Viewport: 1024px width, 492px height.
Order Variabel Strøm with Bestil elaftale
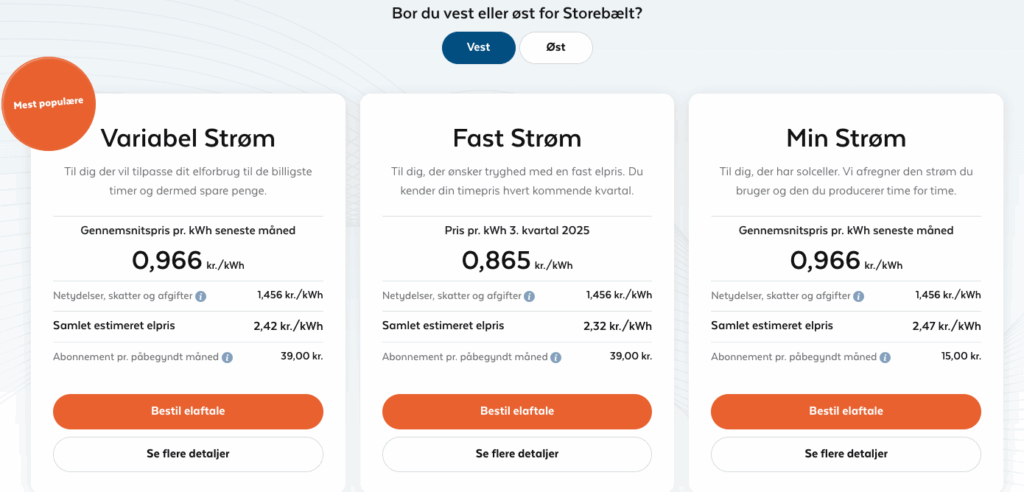188,411
